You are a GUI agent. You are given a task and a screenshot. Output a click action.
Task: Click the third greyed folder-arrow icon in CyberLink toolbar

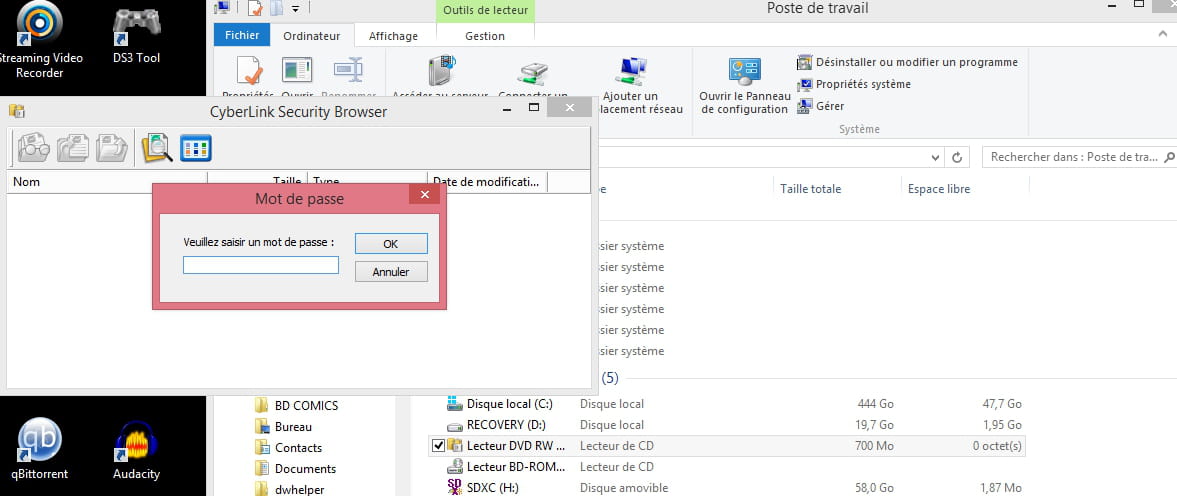[112, 147]
